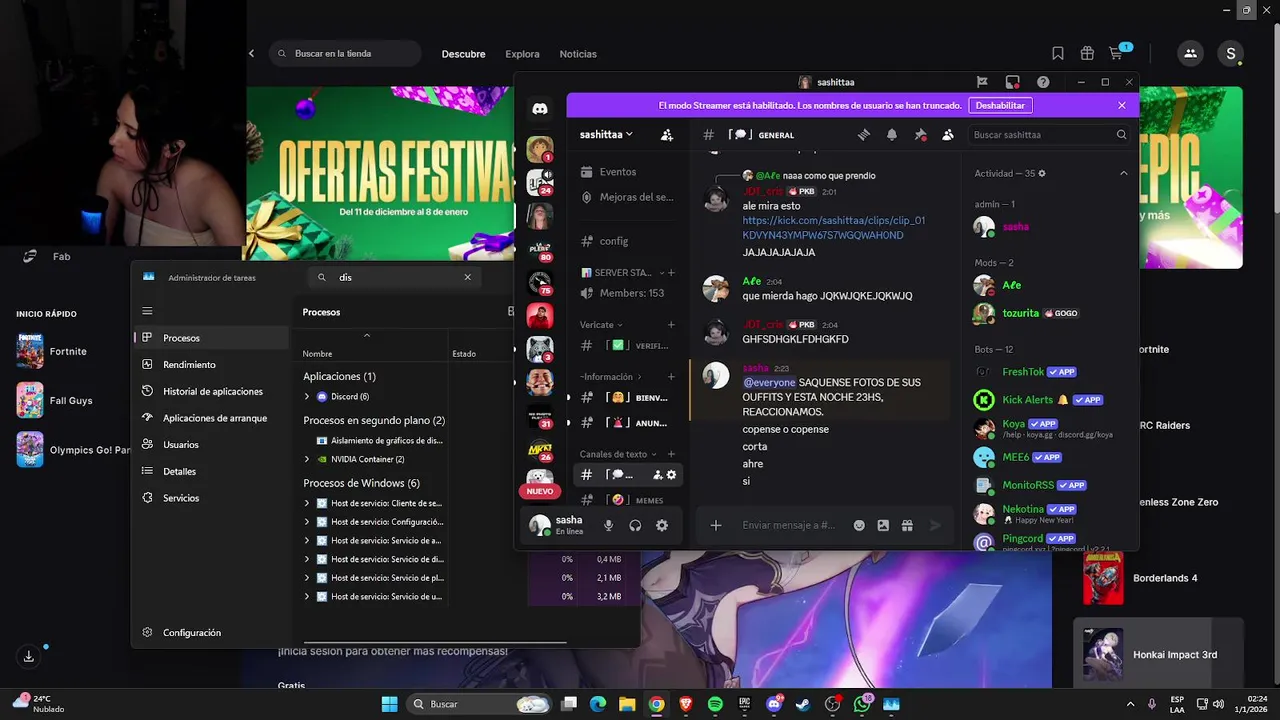This screenshot has height=720, width=1280.
Task: Open Epic friends icon
Action: (x=1190, y=54)
